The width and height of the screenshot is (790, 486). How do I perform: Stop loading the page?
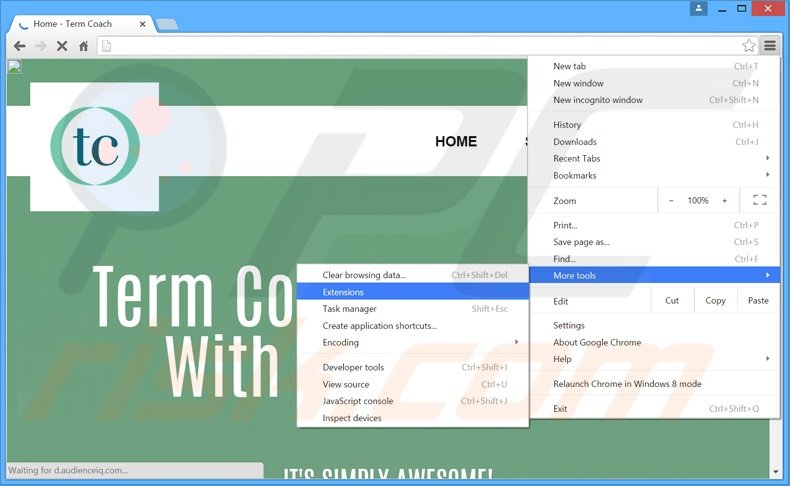62,46
